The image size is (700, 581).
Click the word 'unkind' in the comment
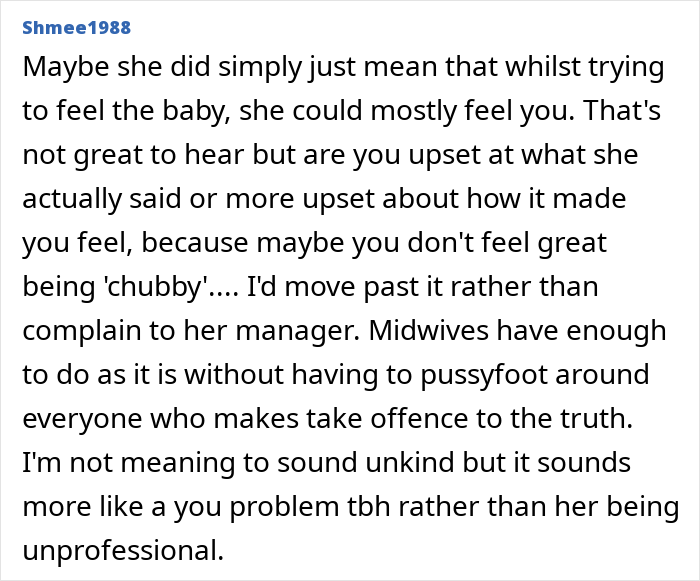click(409, 462)
